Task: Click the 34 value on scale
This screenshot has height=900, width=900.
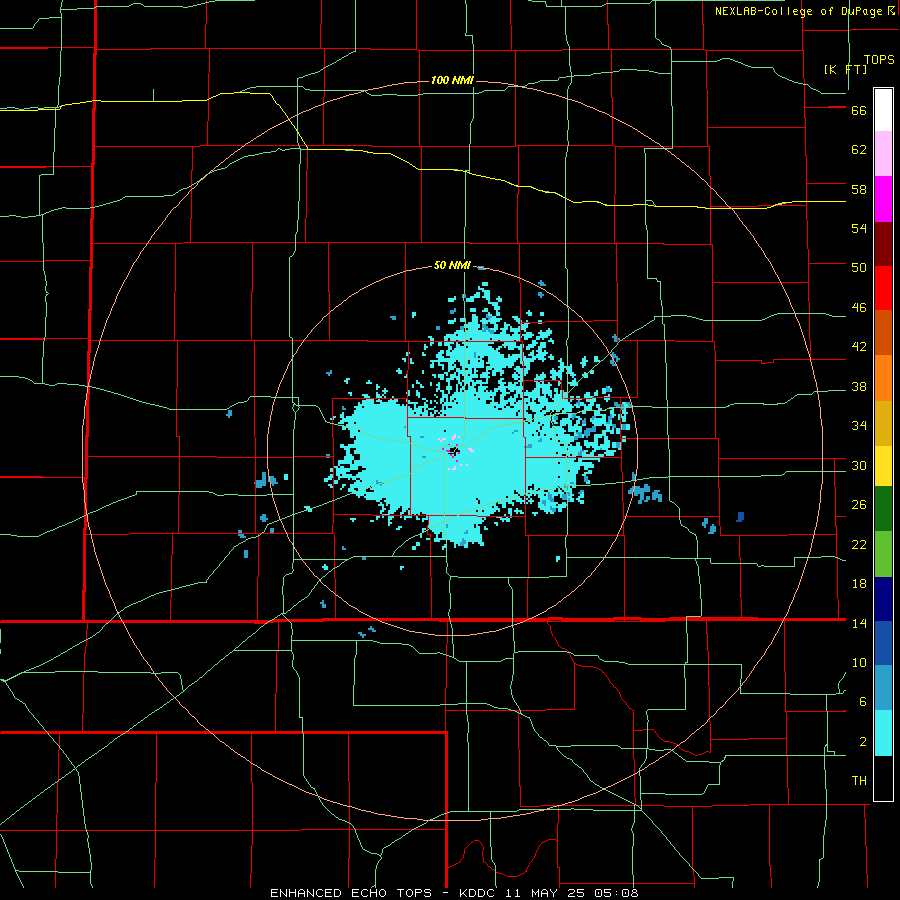Action: (859, 426)
